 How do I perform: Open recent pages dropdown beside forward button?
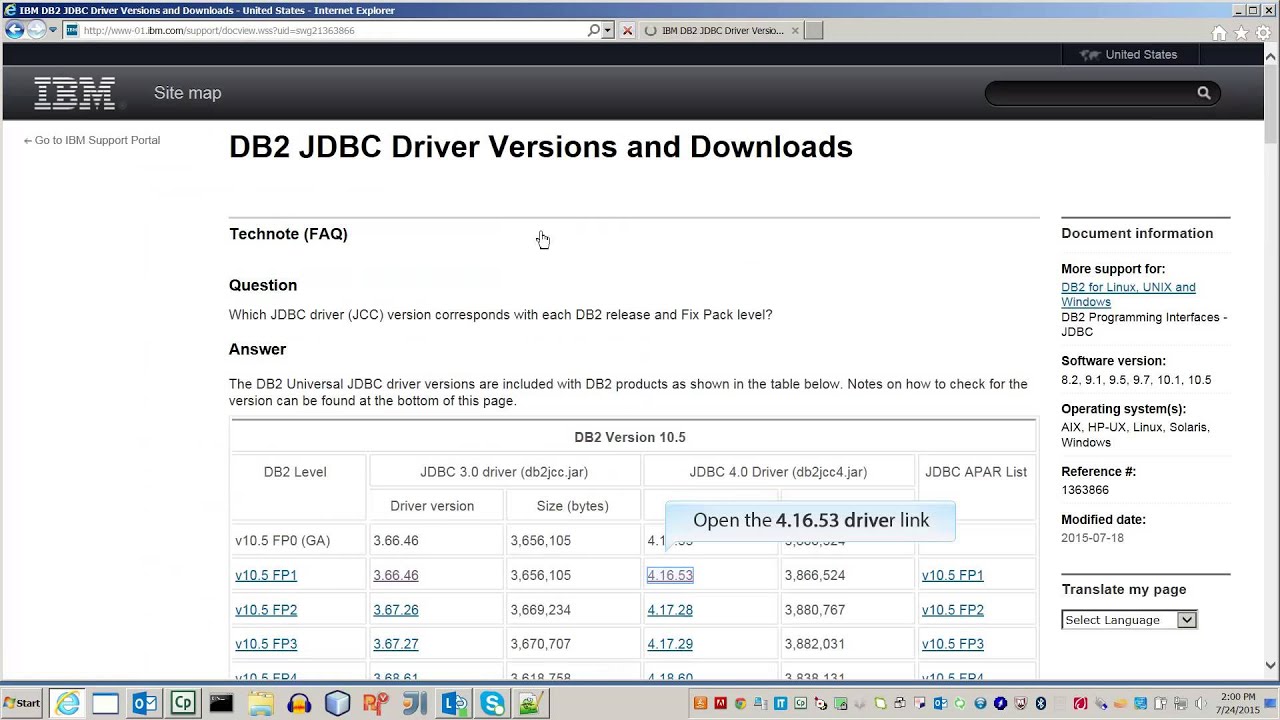pos(52,31)
